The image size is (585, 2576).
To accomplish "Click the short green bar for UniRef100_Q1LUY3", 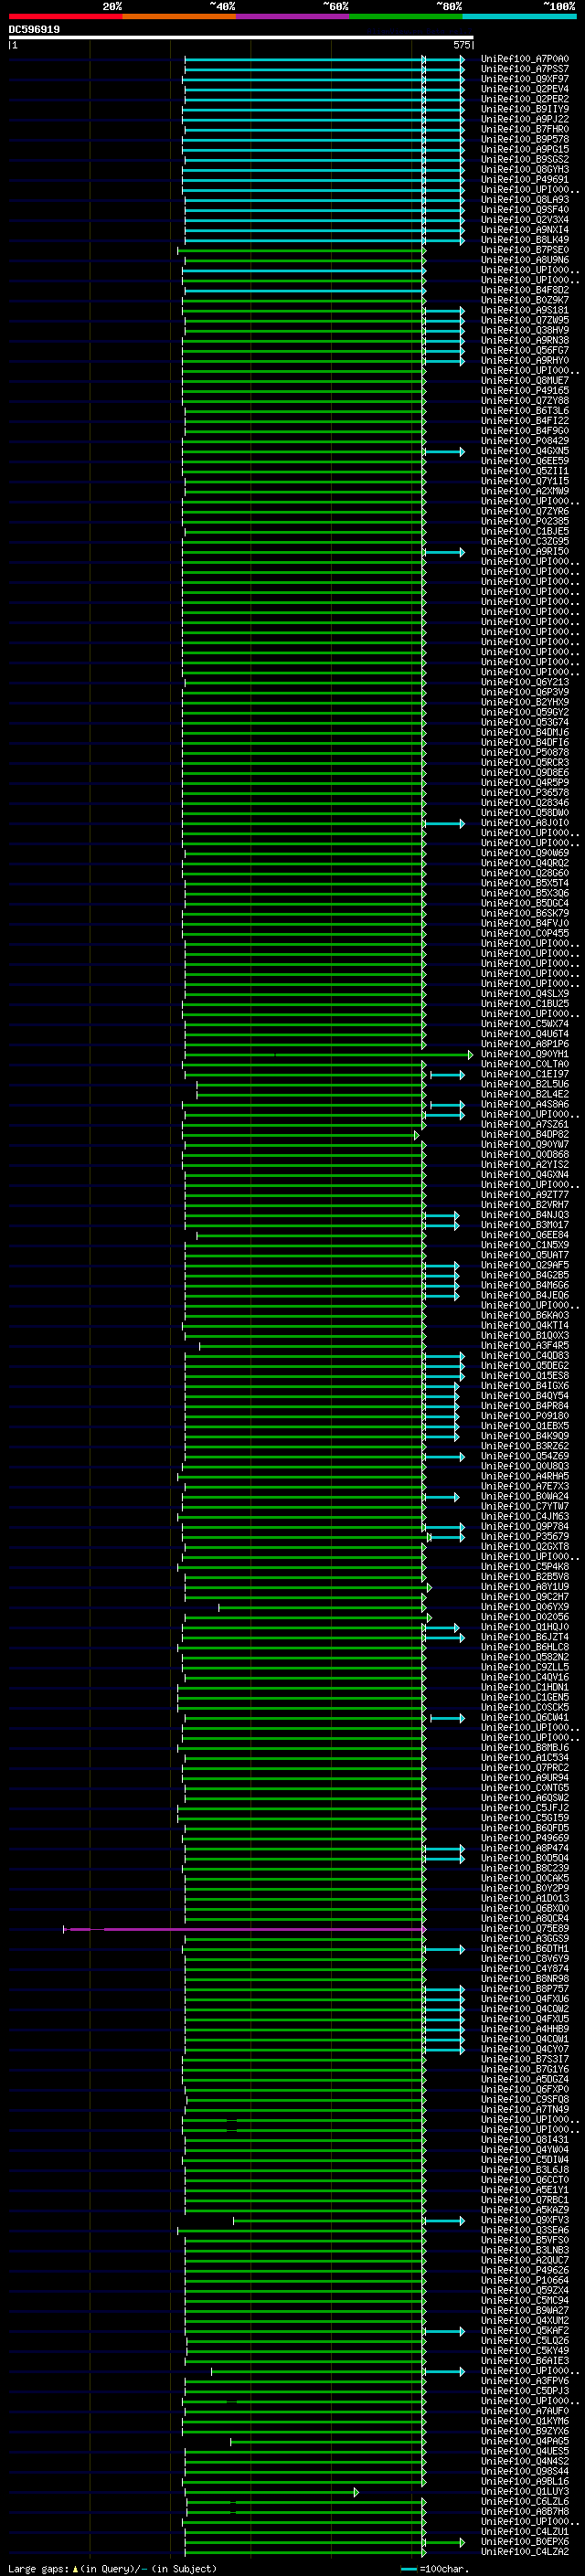I will (x=271, y=2492).
